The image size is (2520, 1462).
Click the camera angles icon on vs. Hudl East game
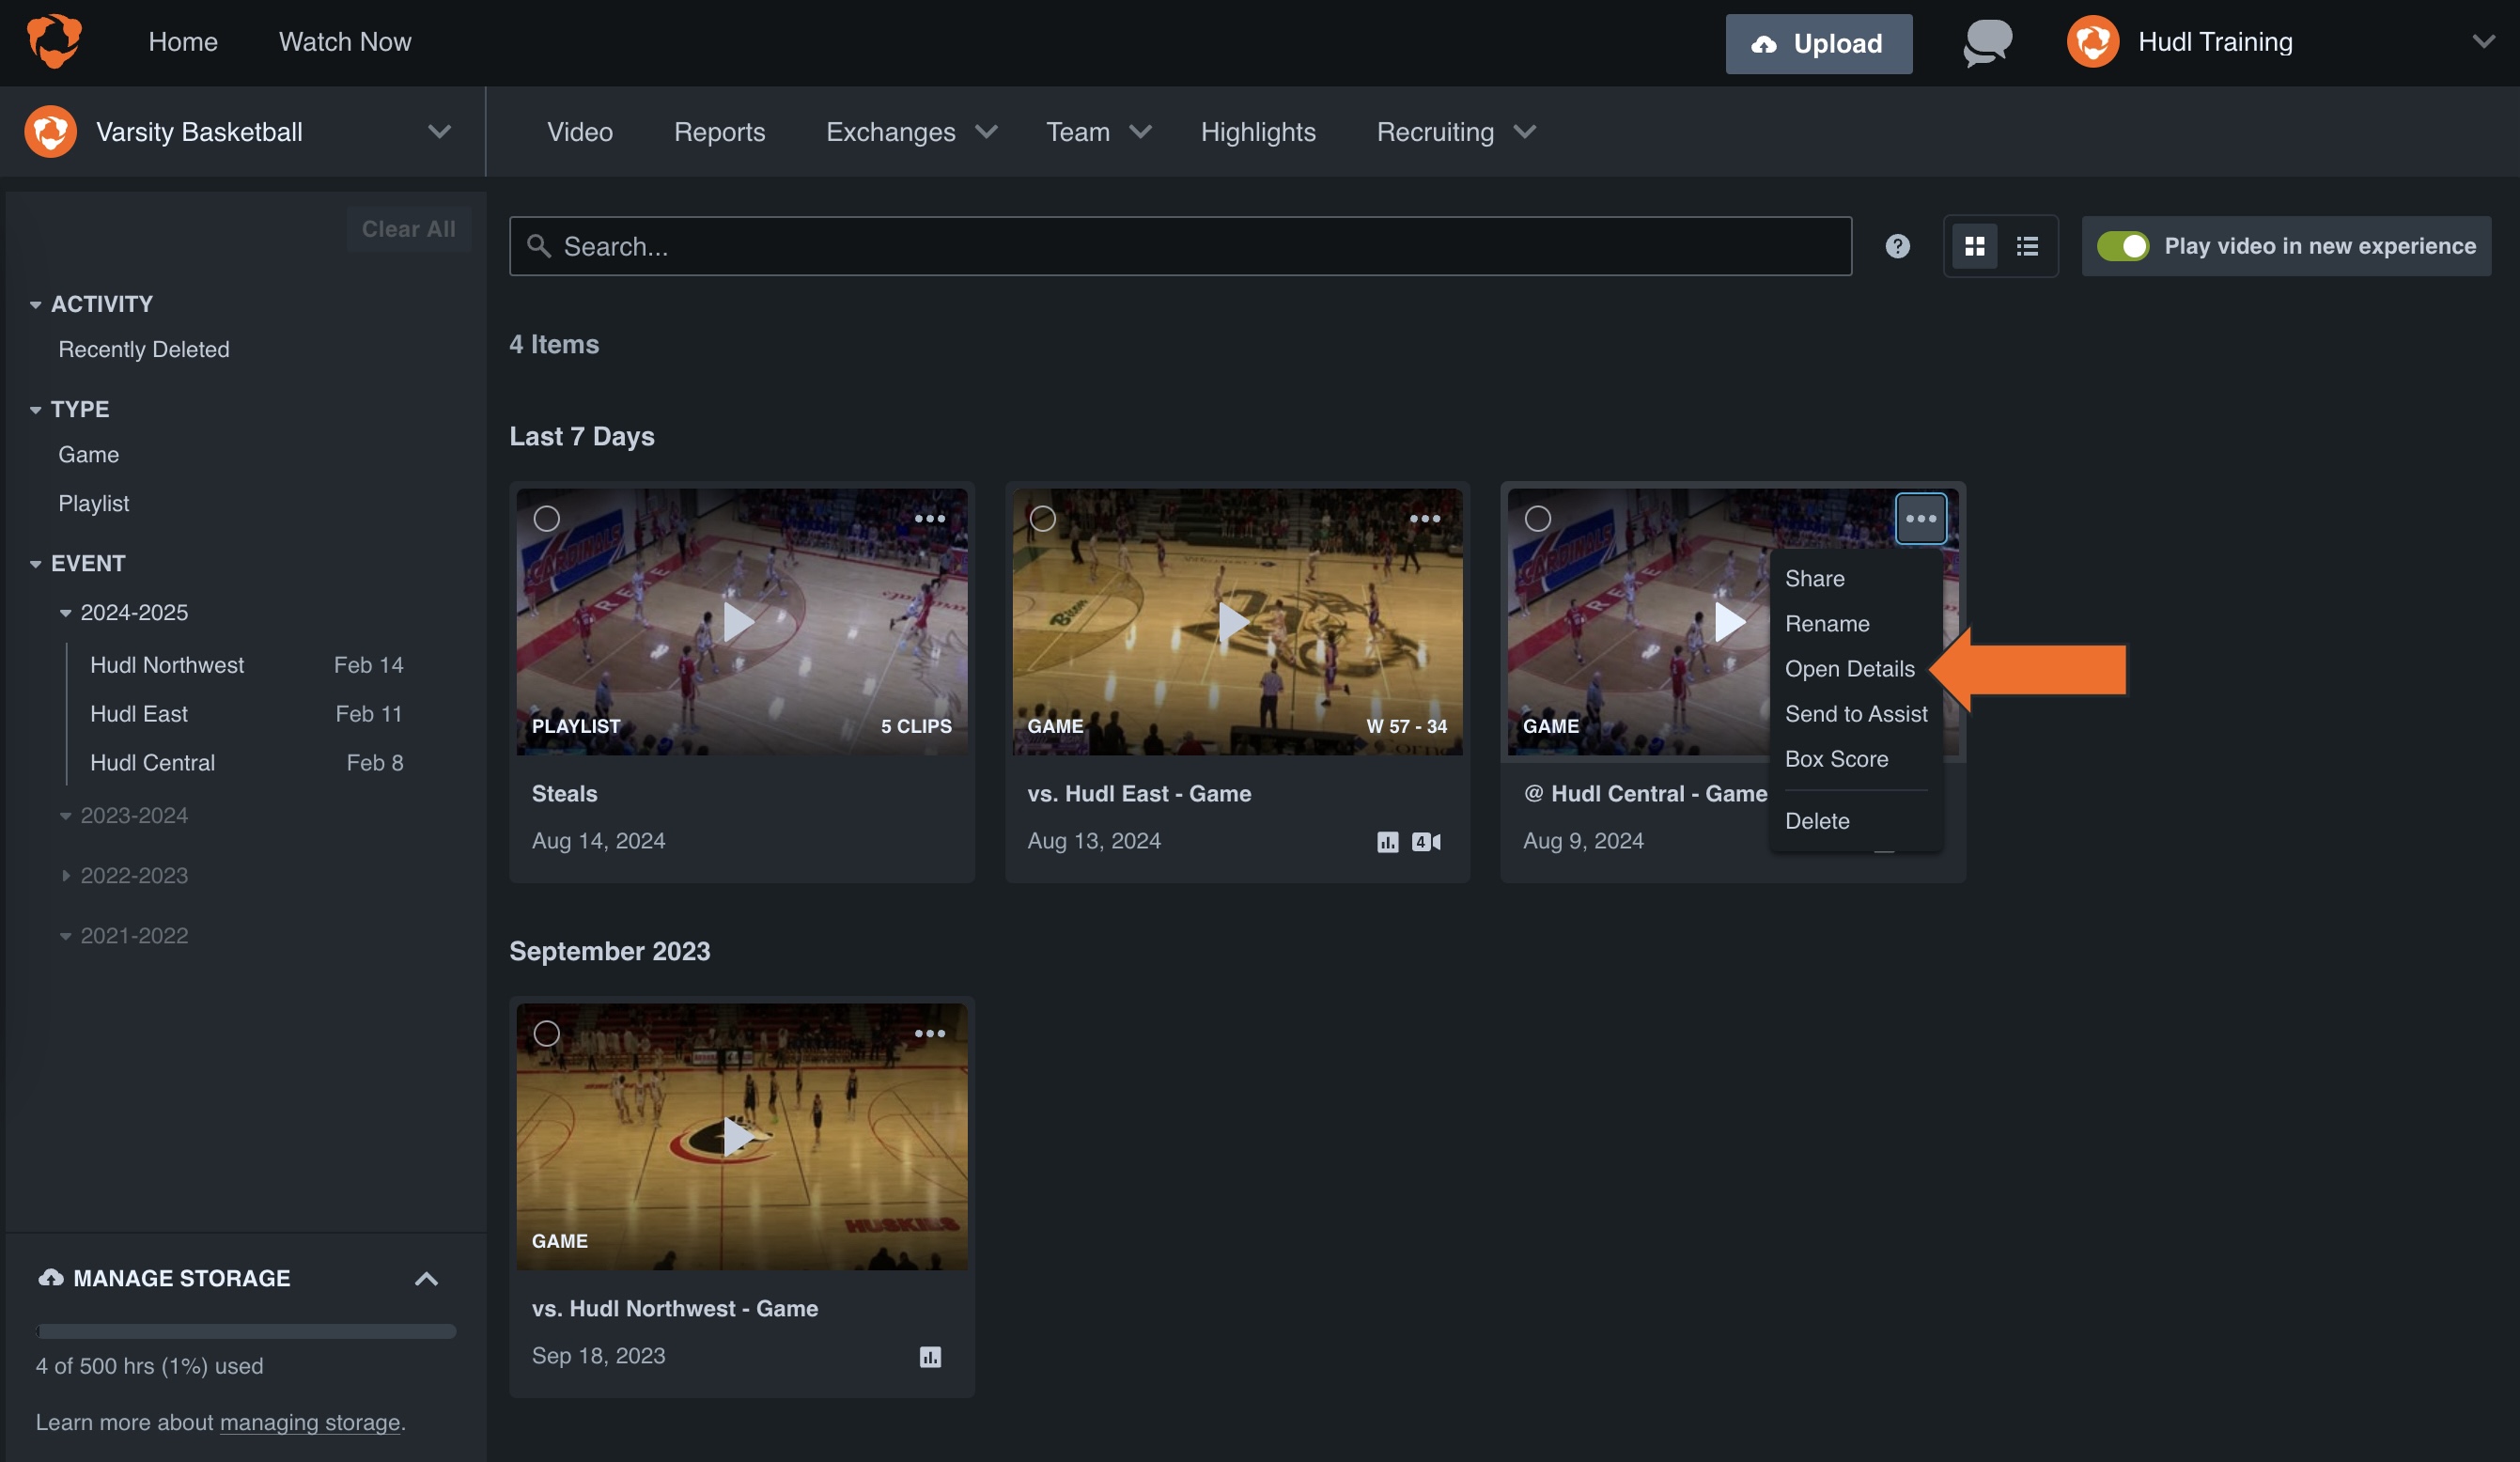[1425, 842]
